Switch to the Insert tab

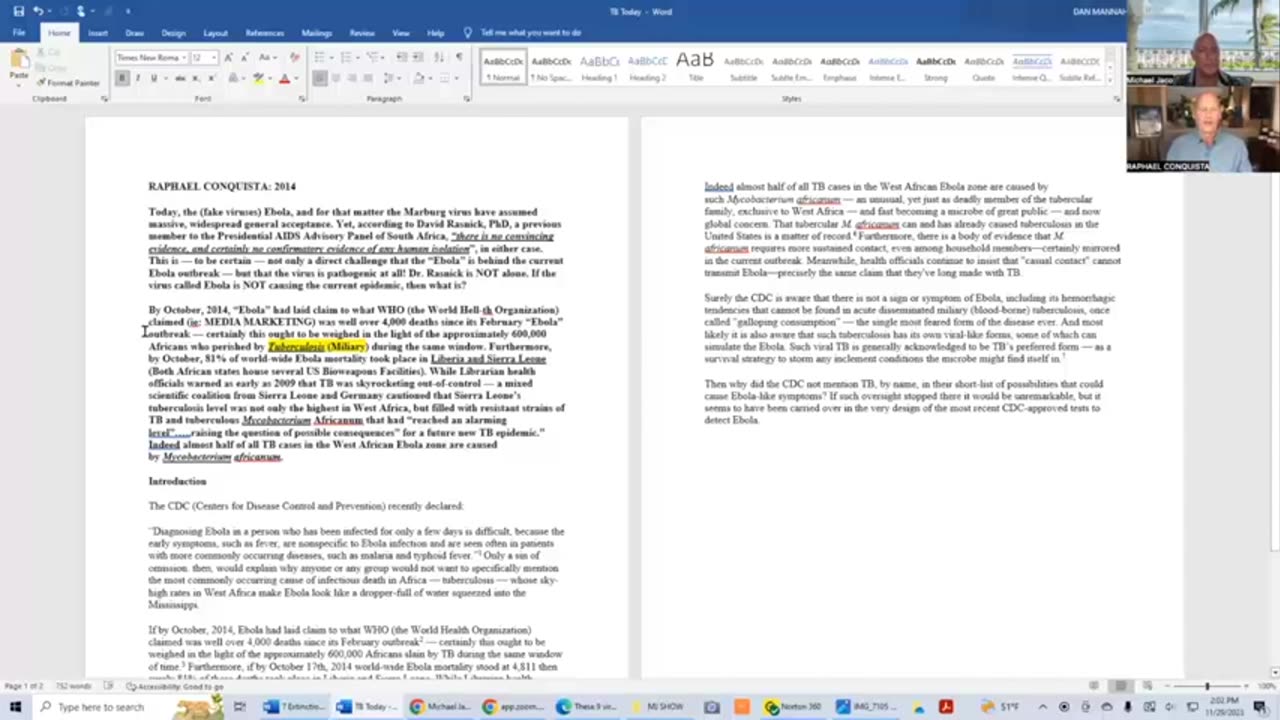97,33
